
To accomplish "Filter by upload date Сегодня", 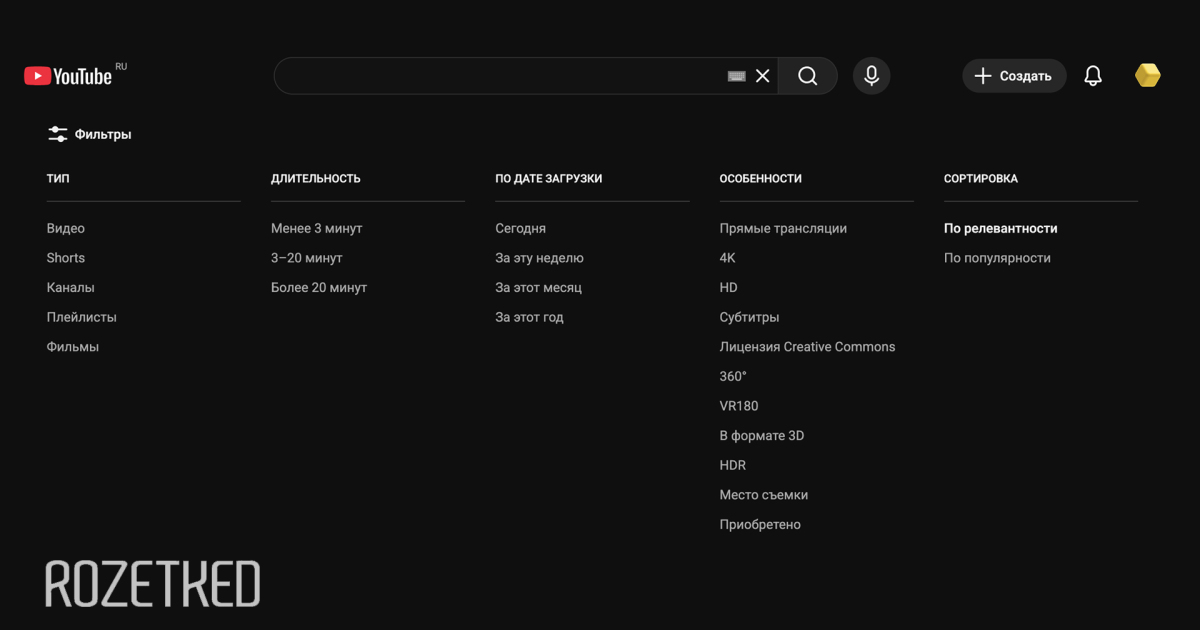I will tap(521, 228).
